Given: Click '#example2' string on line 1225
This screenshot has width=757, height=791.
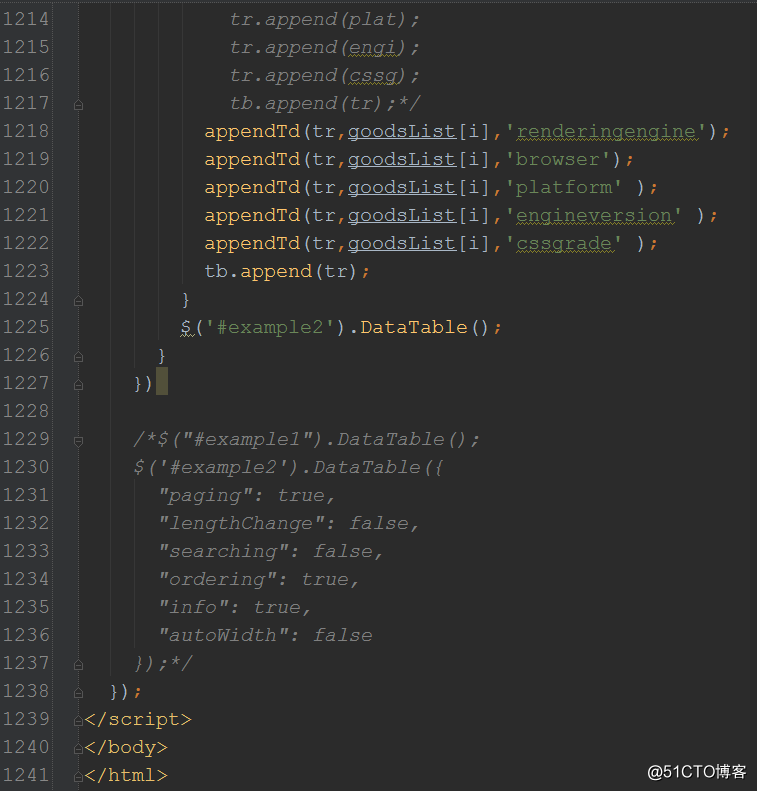Looking at the screenshot, I should click(270, 327).
